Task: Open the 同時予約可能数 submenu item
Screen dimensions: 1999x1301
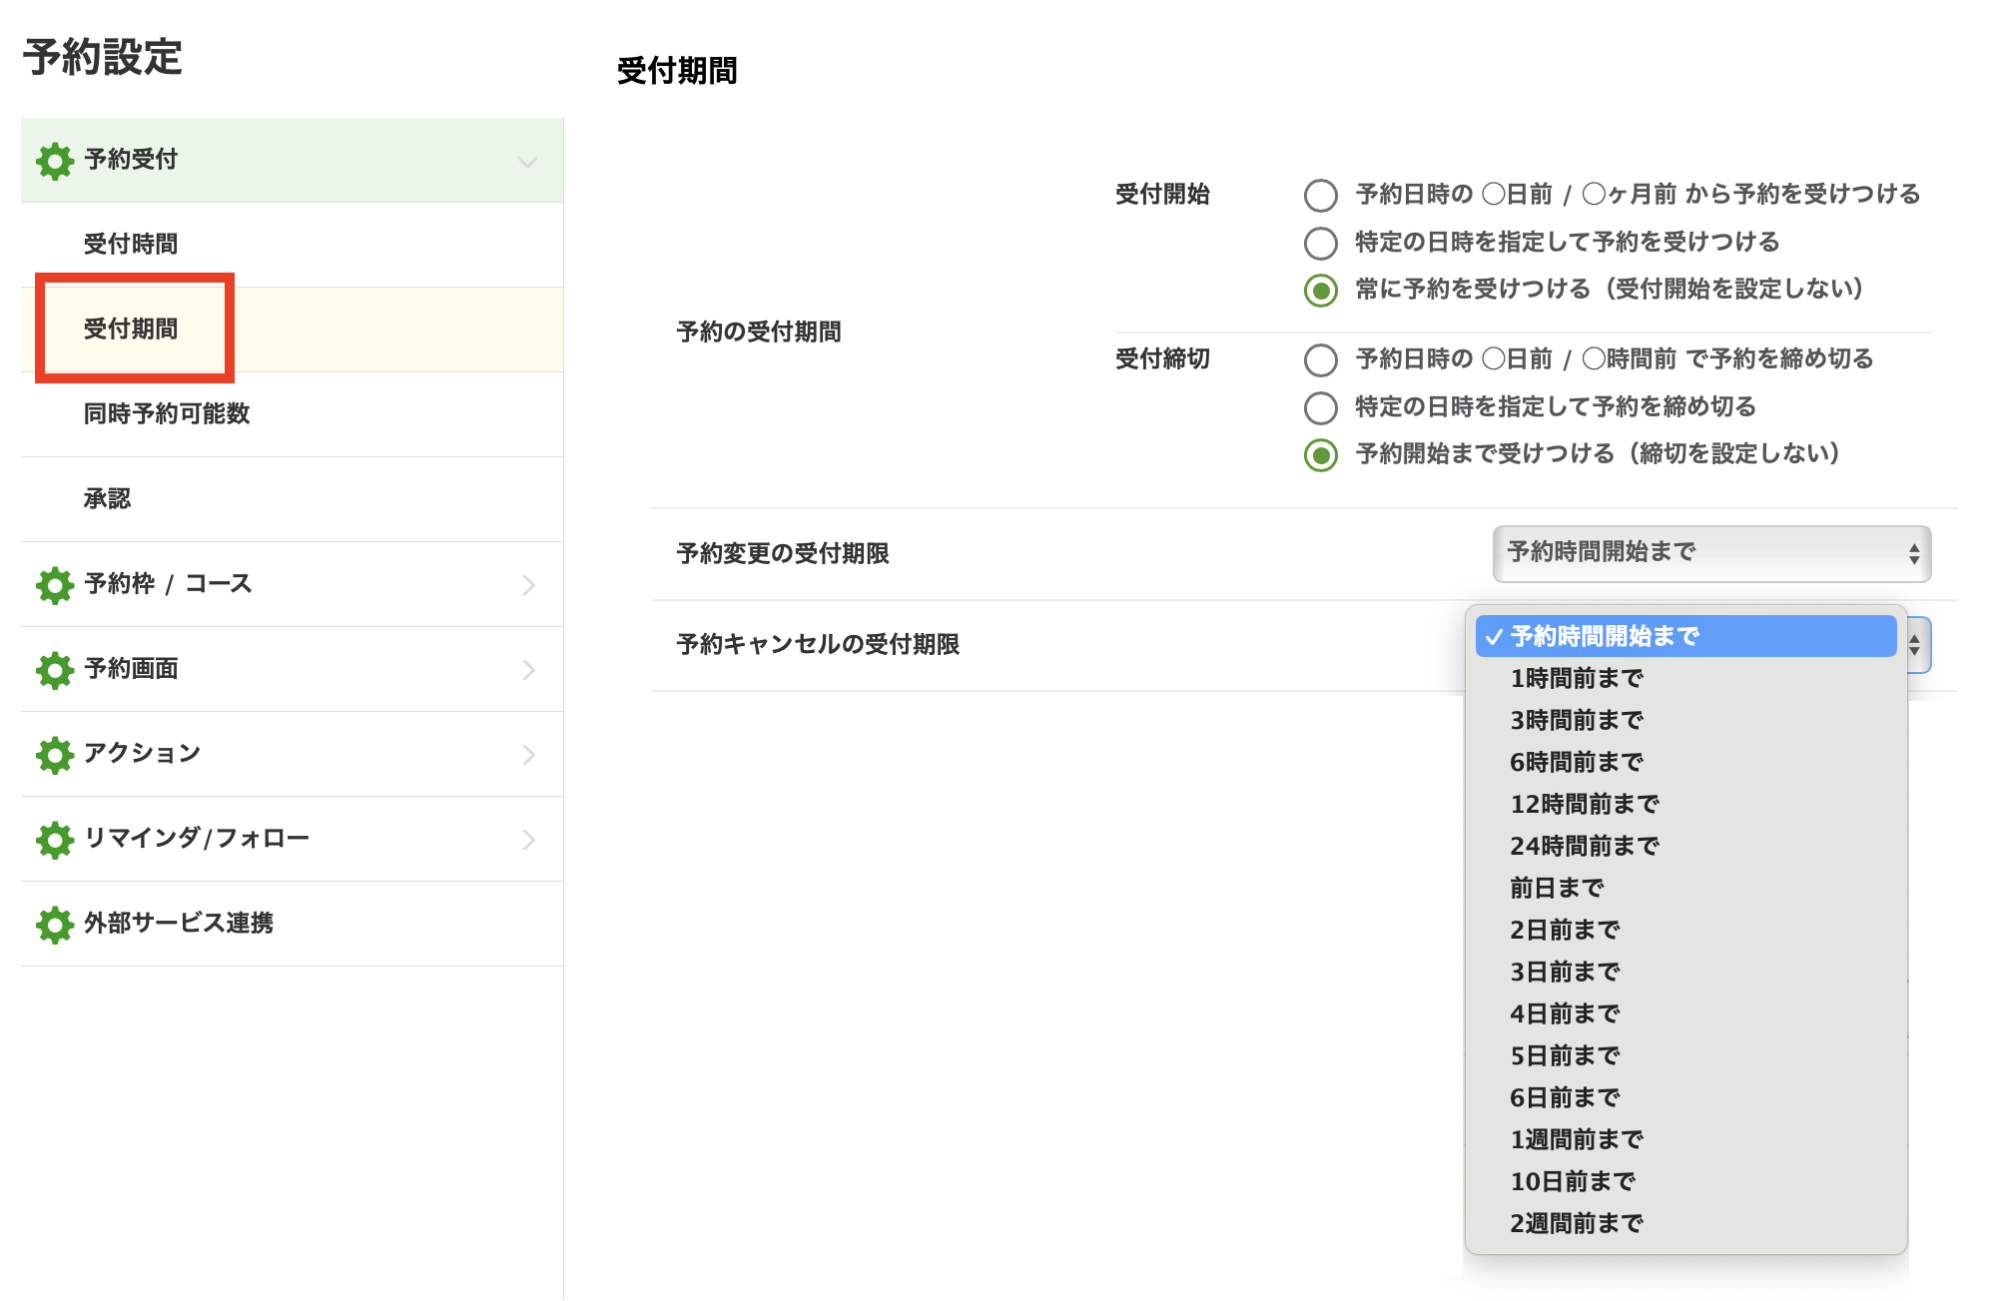Action: 292,415
